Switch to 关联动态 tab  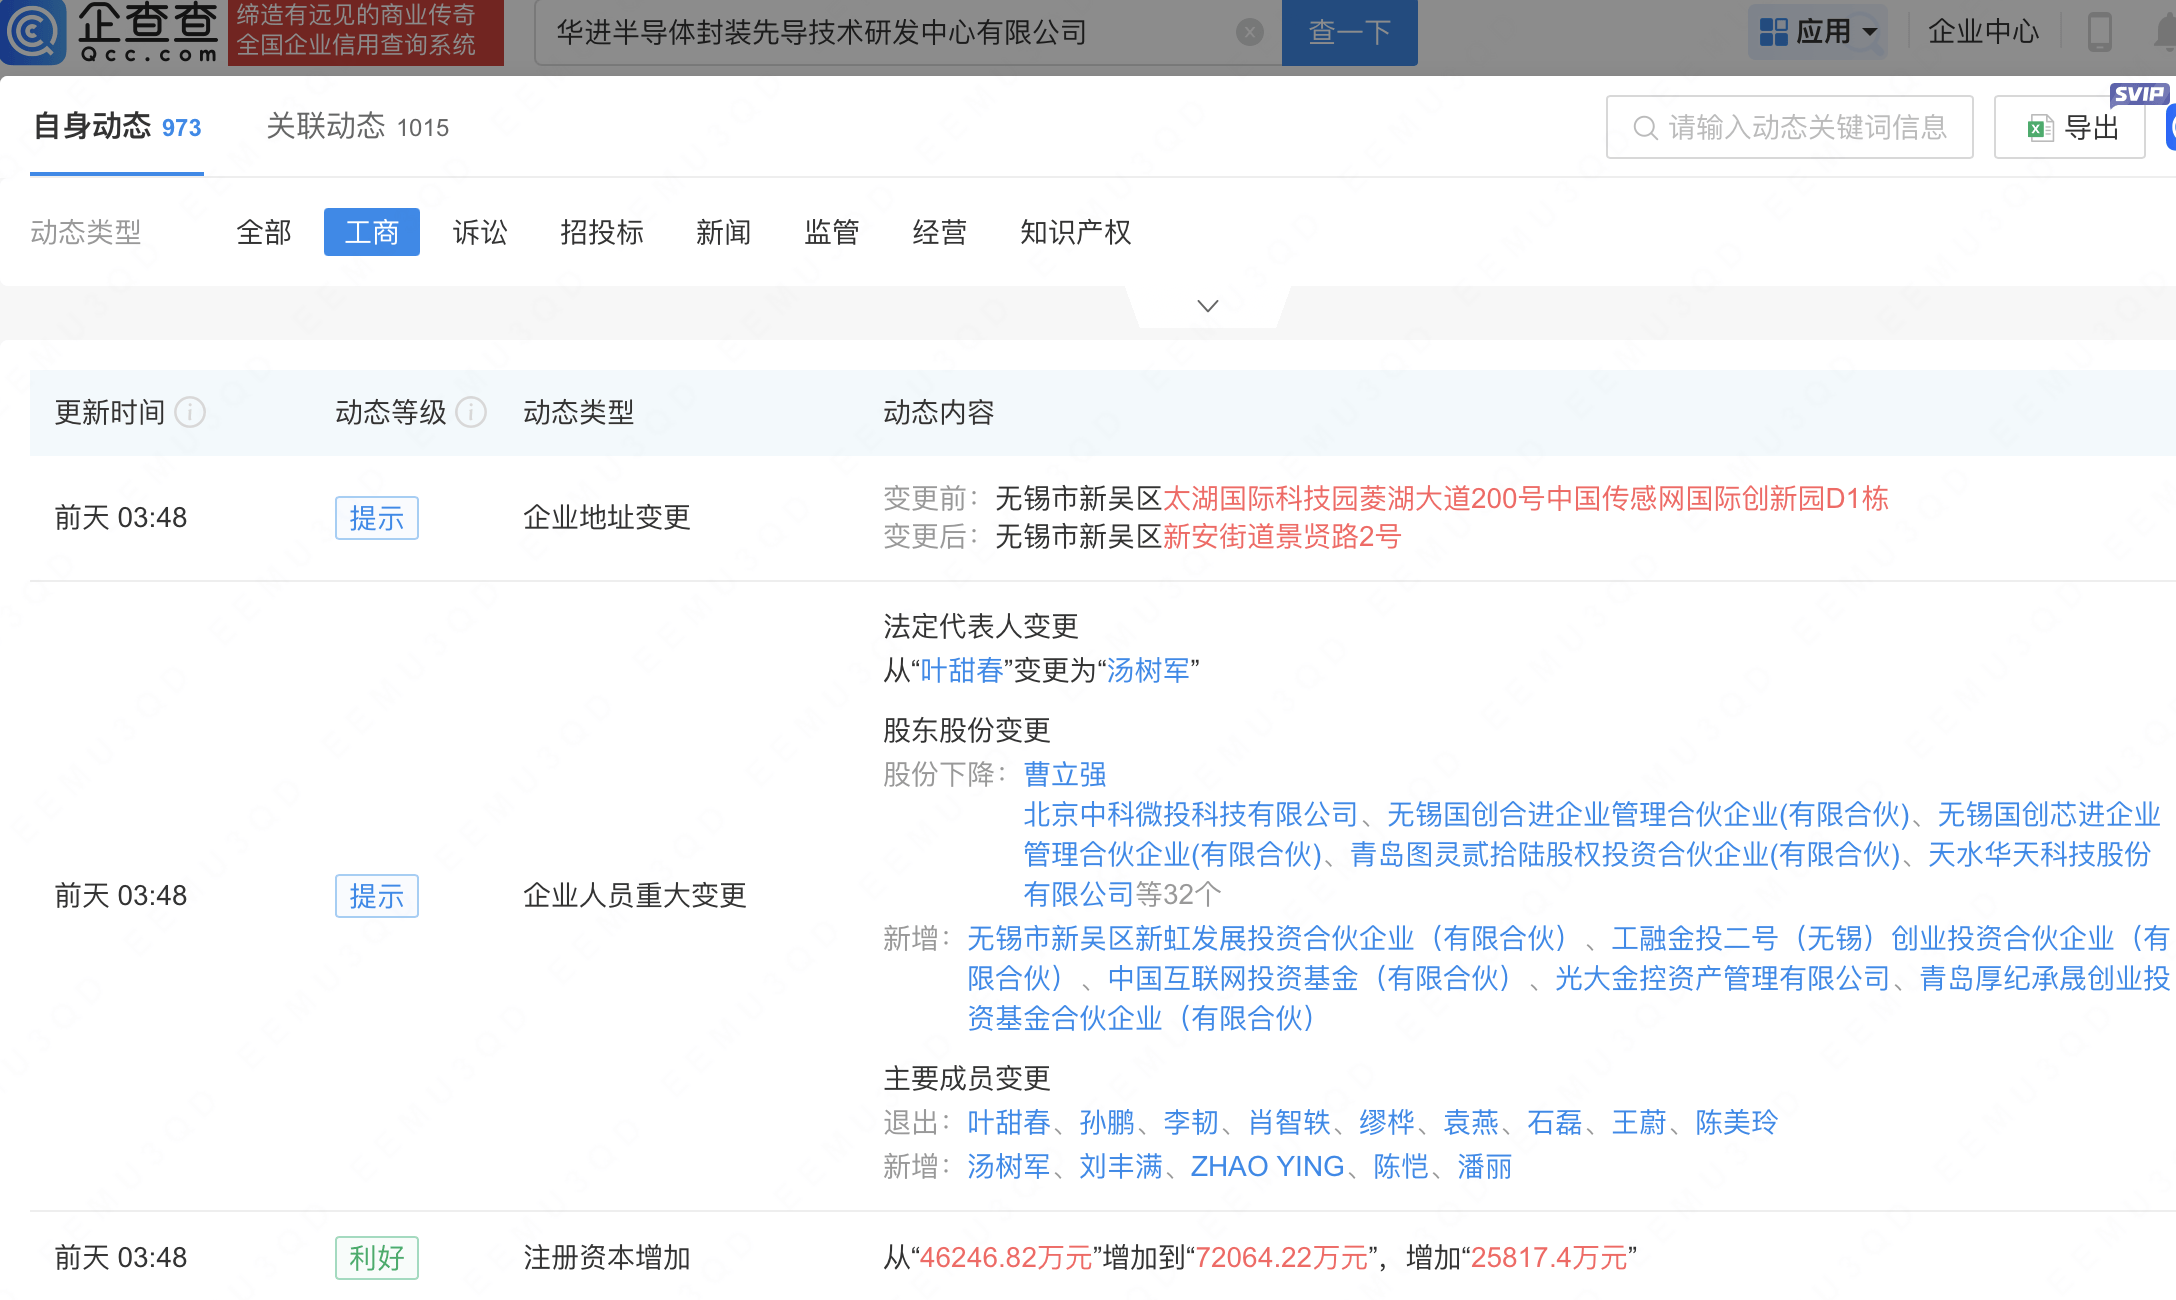click(x=357, y=127)
